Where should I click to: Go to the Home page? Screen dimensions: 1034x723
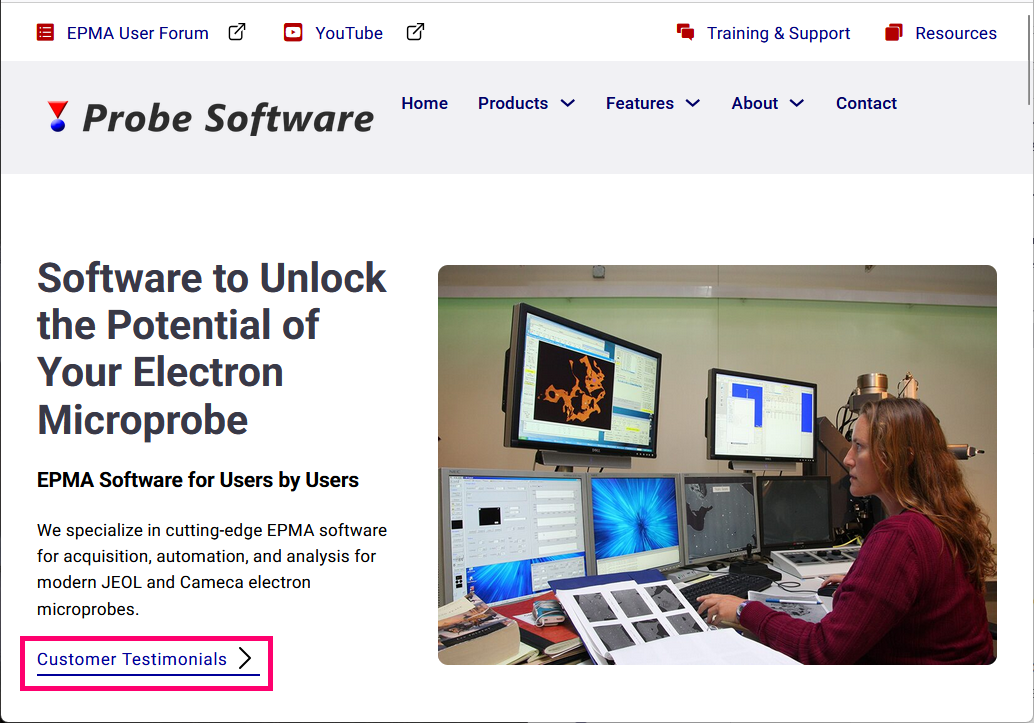[x=424, y=103]
